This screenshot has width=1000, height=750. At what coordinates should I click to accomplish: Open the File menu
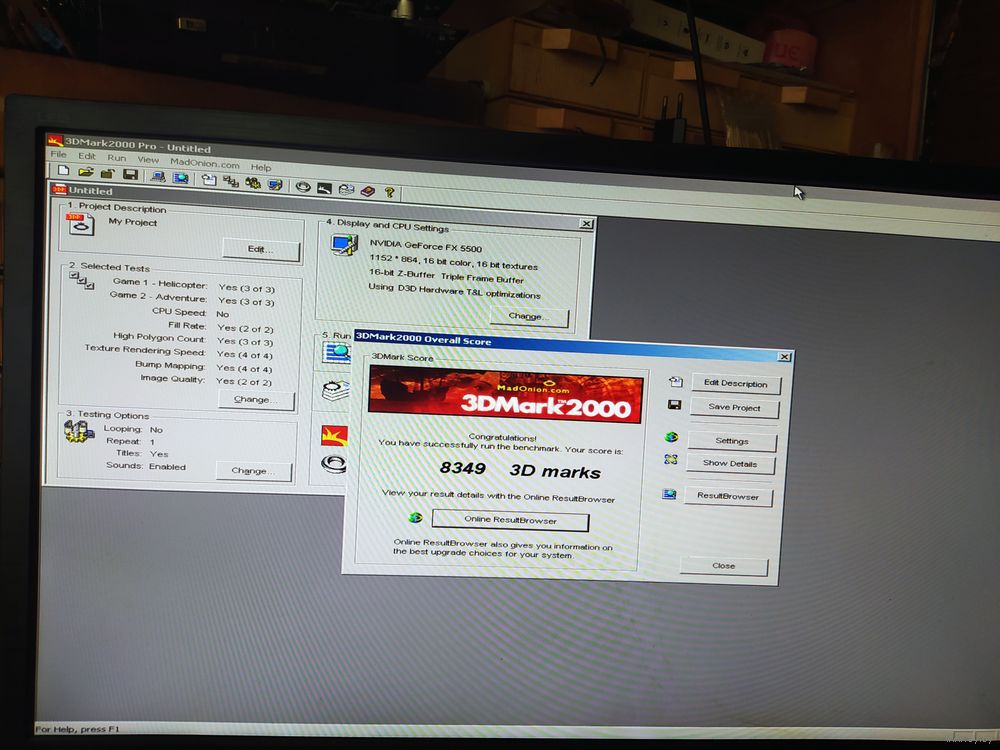coord(58,154)
